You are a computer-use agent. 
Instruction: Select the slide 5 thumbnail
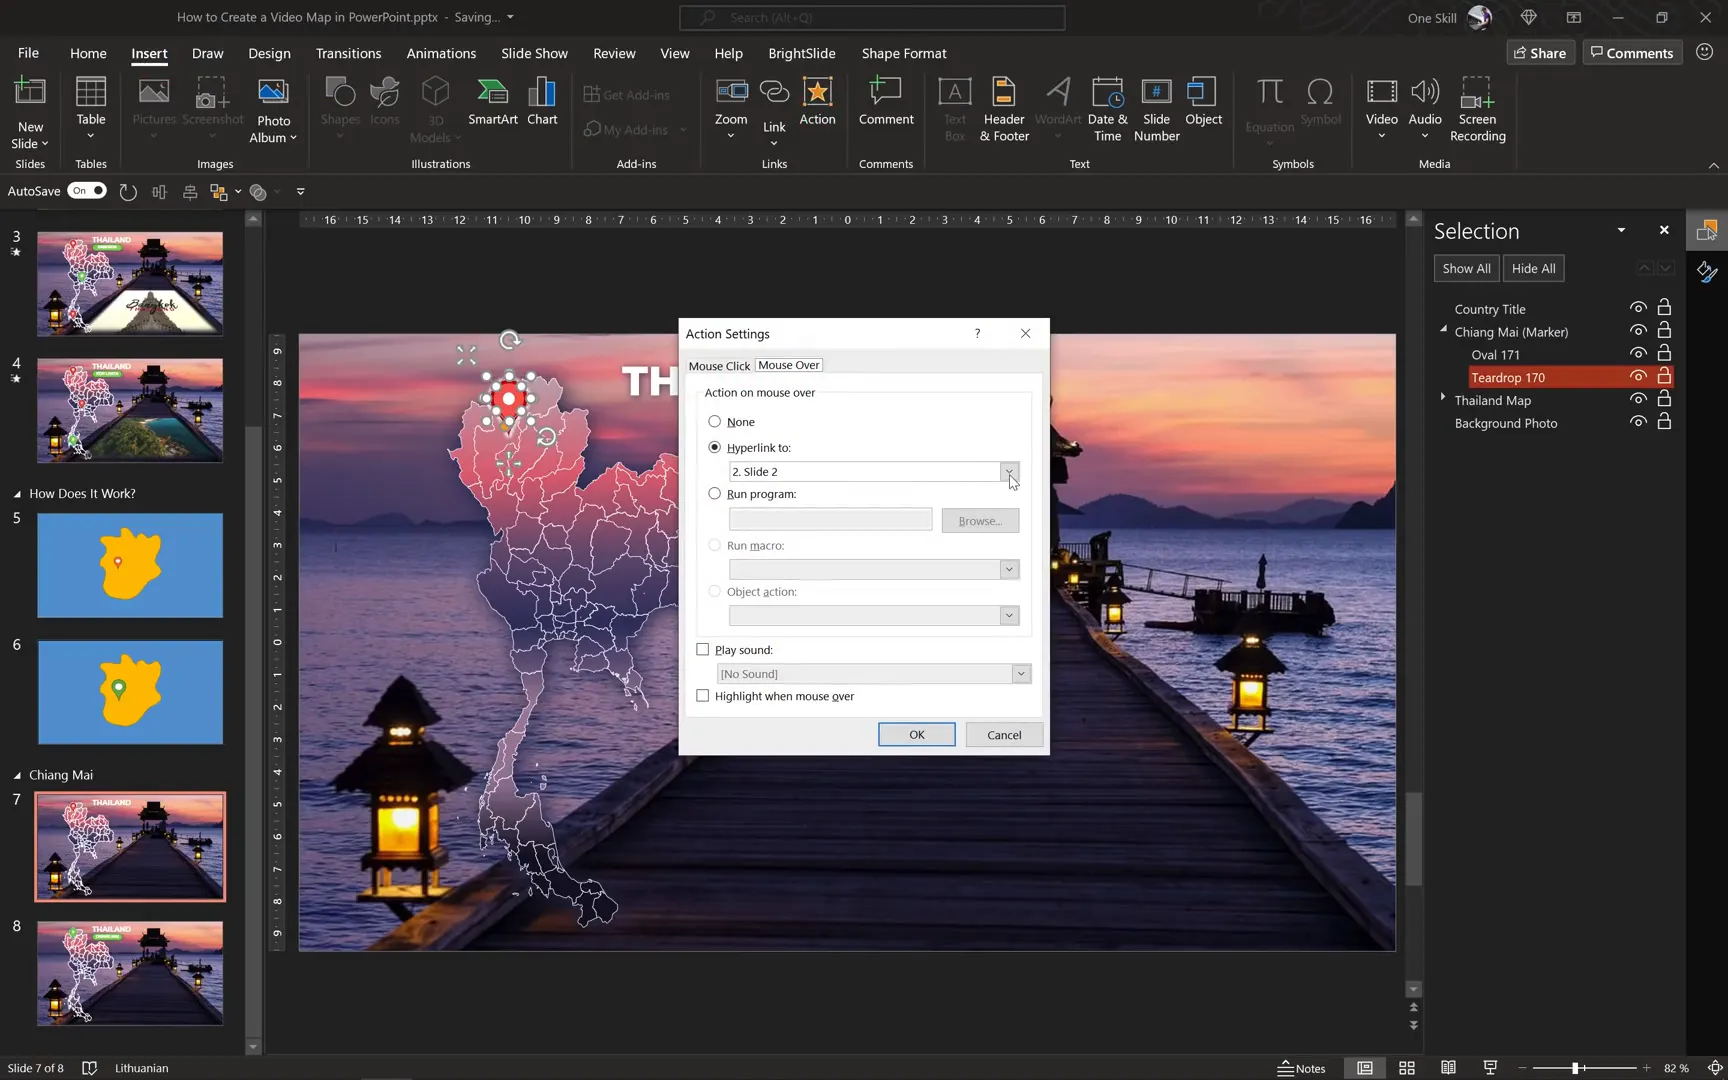point(130,565)
